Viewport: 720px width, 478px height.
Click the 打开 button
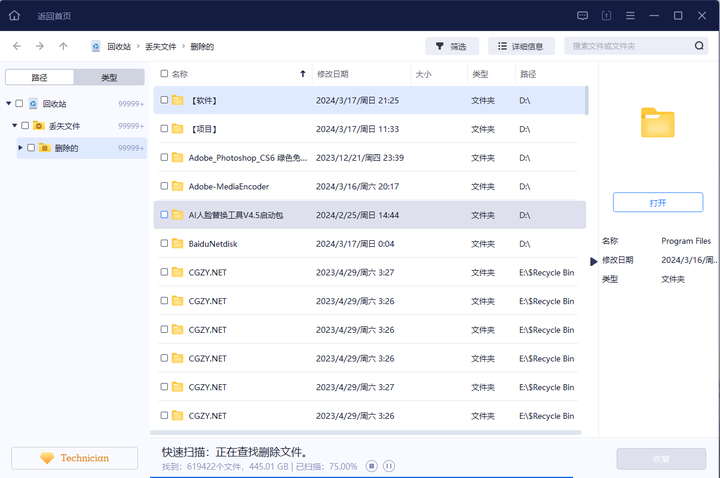point(658,202)
